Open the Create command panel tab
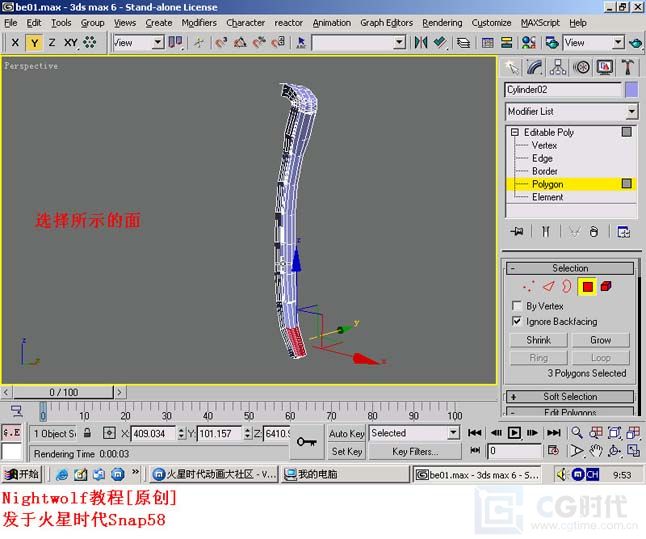Screen dimensions: 646x539 511,67
